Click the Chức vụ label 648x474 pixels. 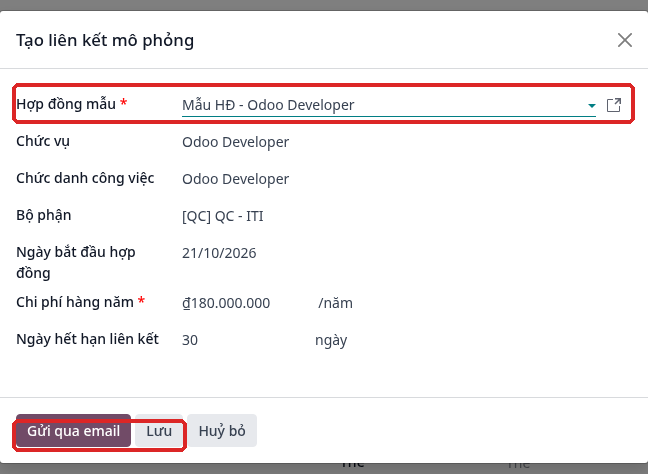[43, 141]
